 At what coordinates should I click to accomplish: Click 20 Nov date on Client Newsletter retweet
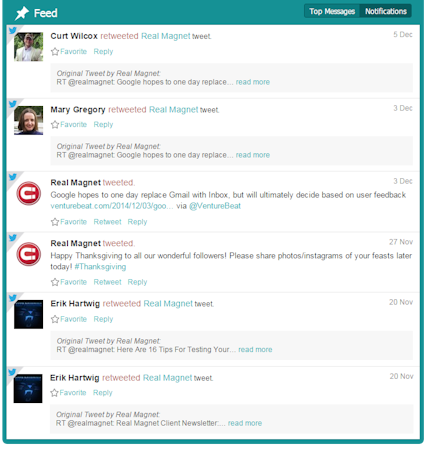402,376
